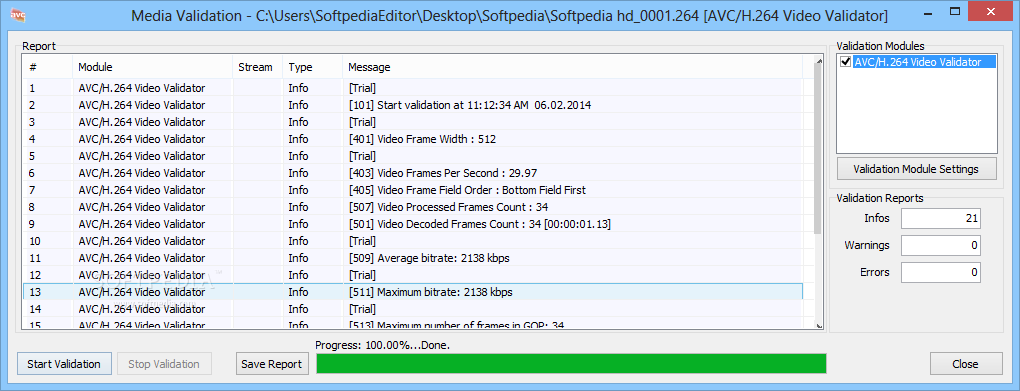Click the Info type cell in row 11

click(x=299, y=258)
